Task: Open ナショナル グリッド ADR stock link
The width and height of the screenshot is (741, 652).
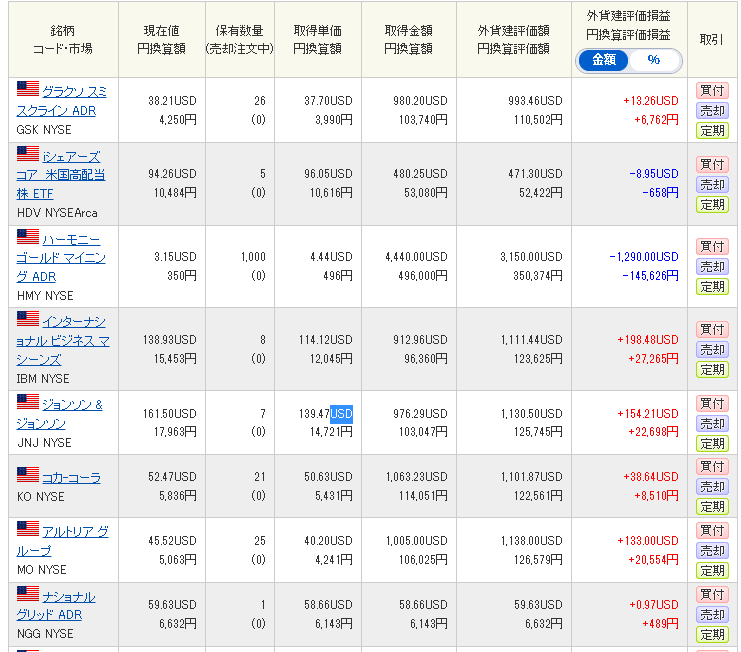Action: [56, 606]
